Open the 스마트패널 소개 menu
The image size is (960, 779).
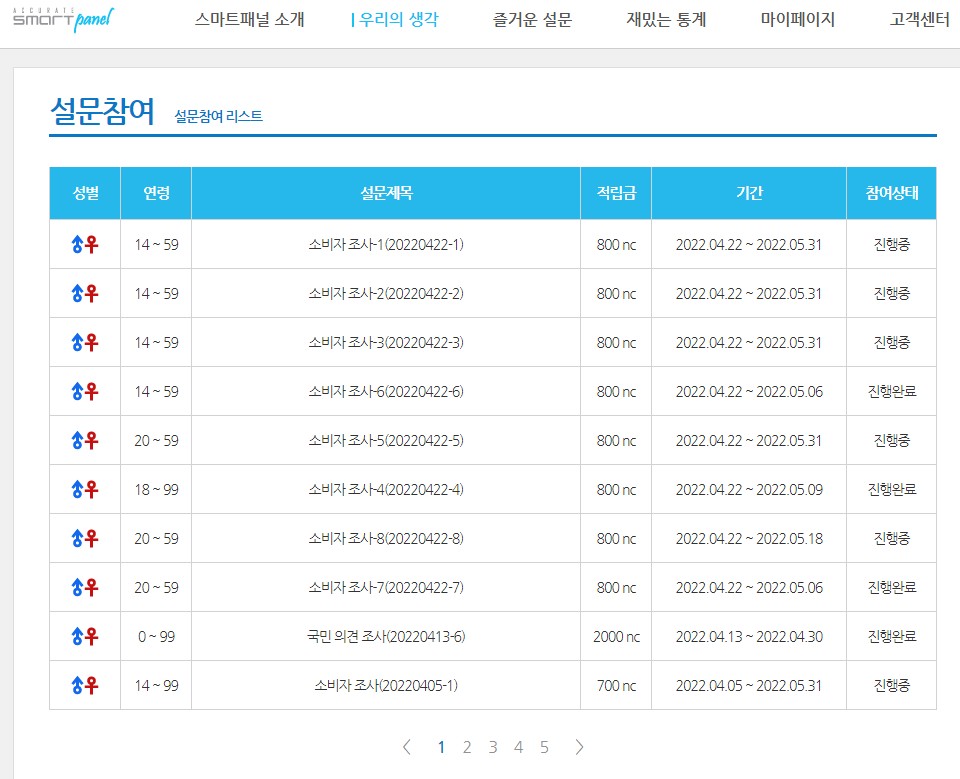click(x=249, y=20)
